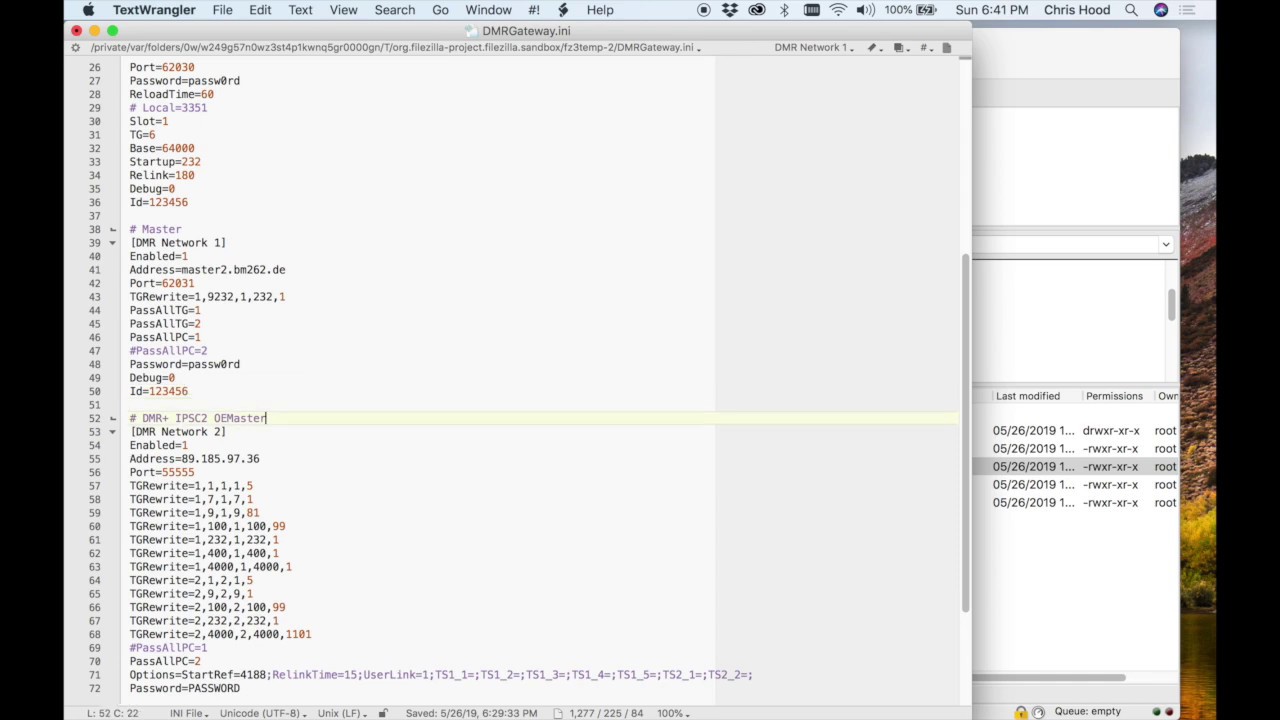This screenshot has height=720, width=1280.
Task: Click the cursor position L: 52 C: 22
Action: (112, 713)
